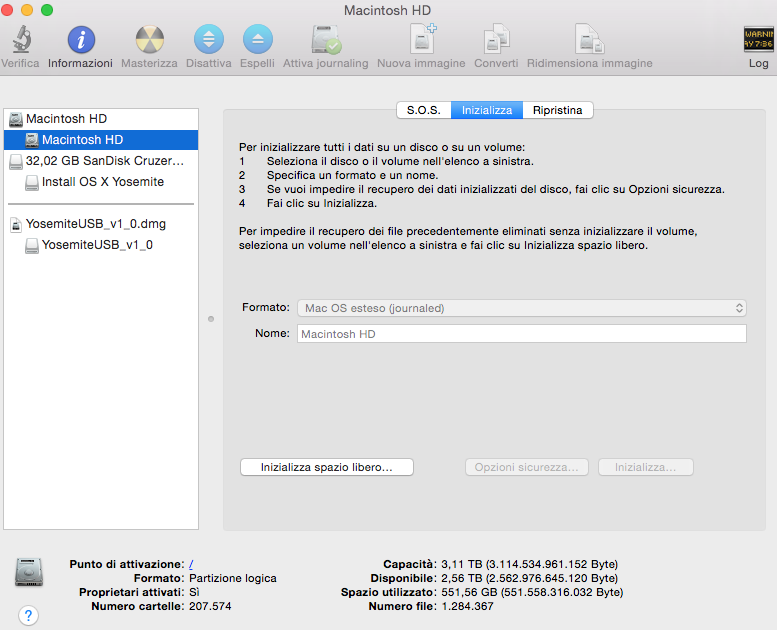Click the Converti toolbar icon
Image resolution: width=777 pixels, height=630 pixels.
point(497,39)
